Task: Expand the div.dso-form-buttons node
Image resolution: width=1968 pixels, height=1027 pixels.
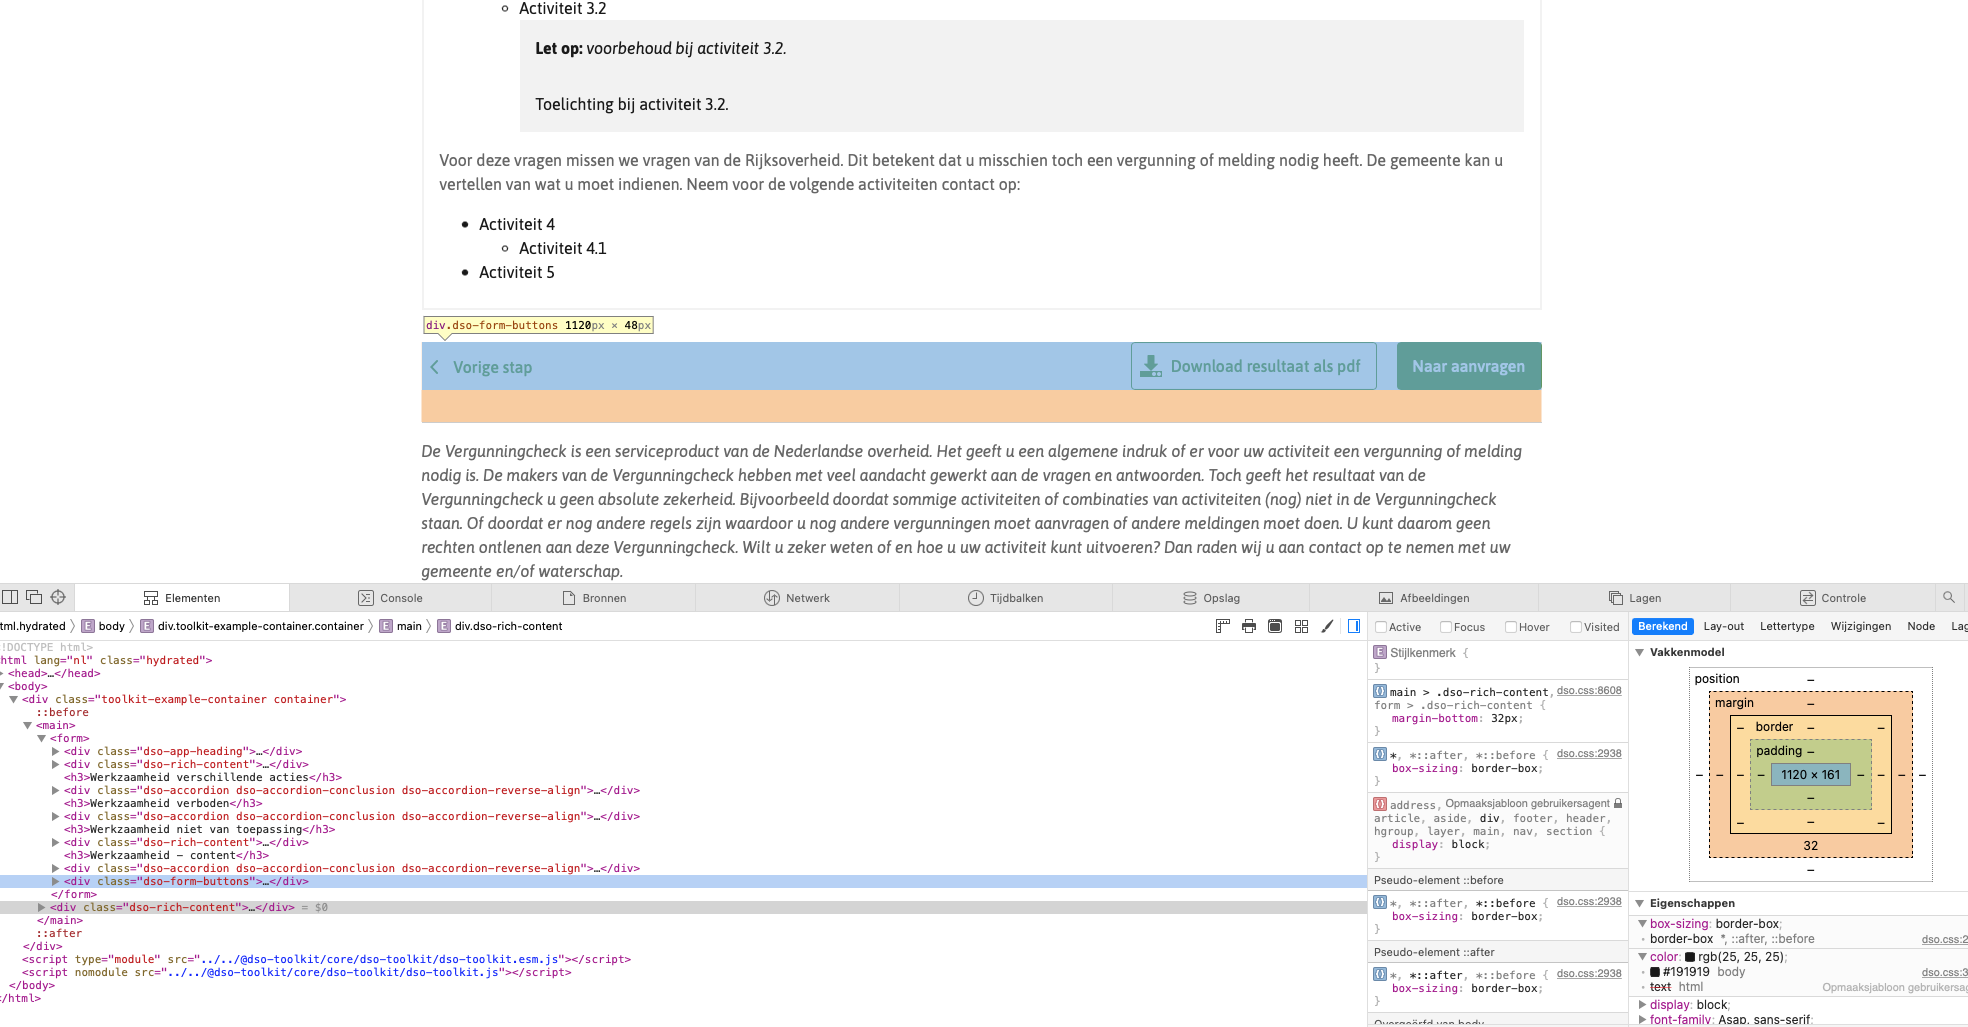Action: pyautogui.click(x=56, y=881)
